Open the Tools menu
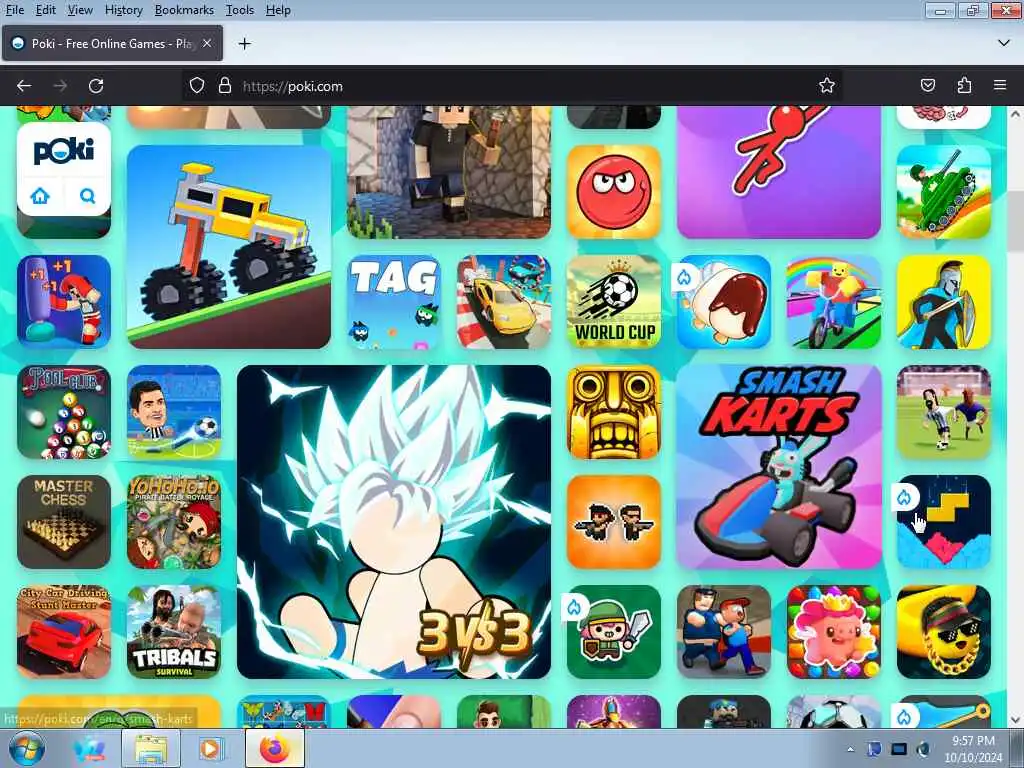 point(240,10)
